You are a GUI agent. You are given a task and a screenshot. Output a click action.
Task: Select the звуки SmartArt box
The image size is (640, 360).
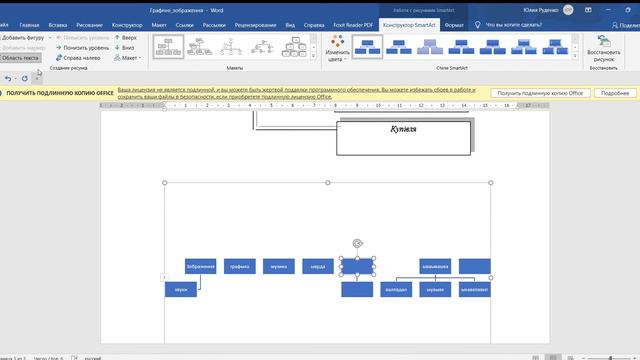(181, 289)
